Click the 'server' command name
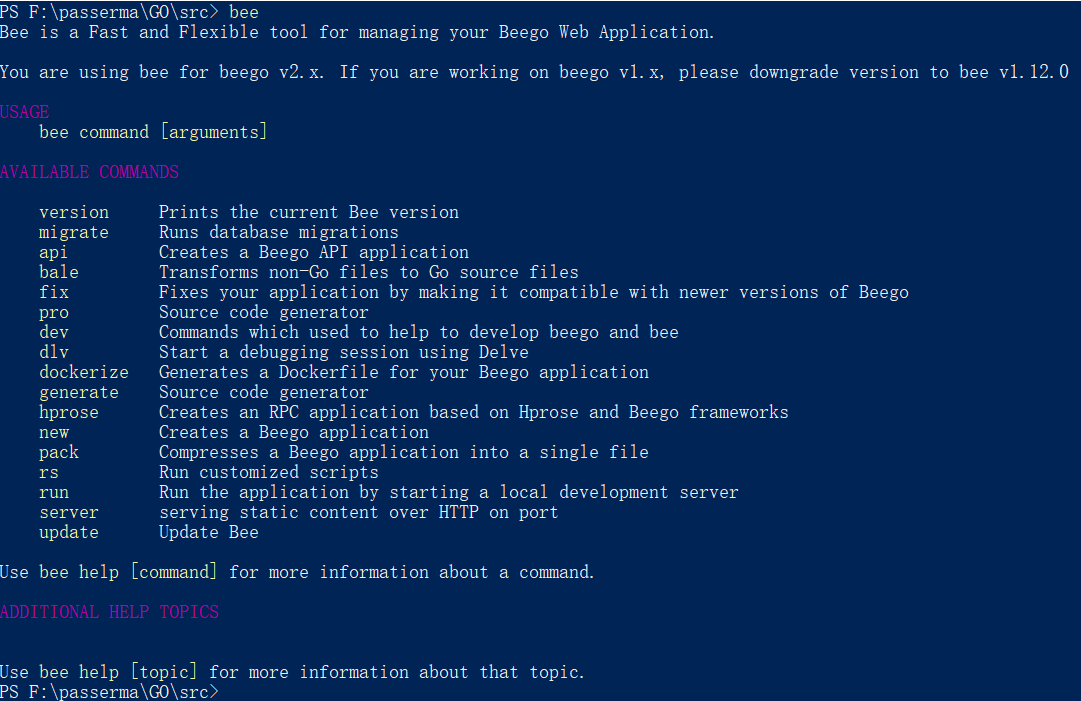This screenshot has height=701, width=1081. tap(69, 513)
